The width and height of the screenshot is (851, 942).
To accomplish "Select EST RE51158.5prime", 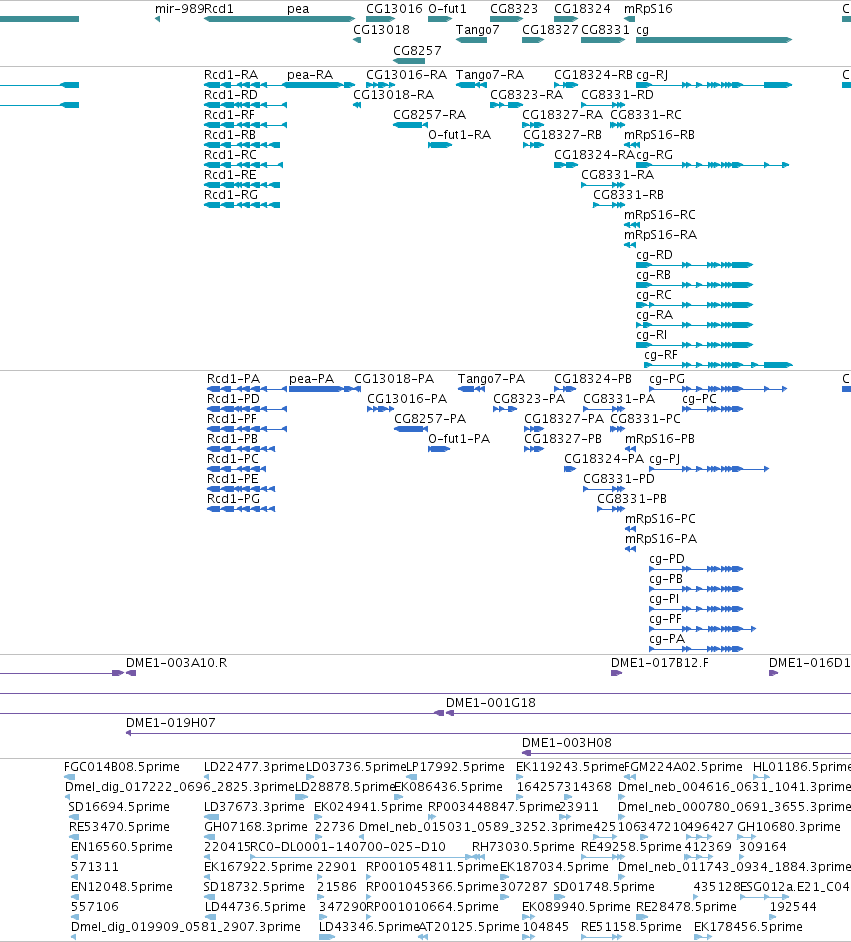I will (631, 927).
